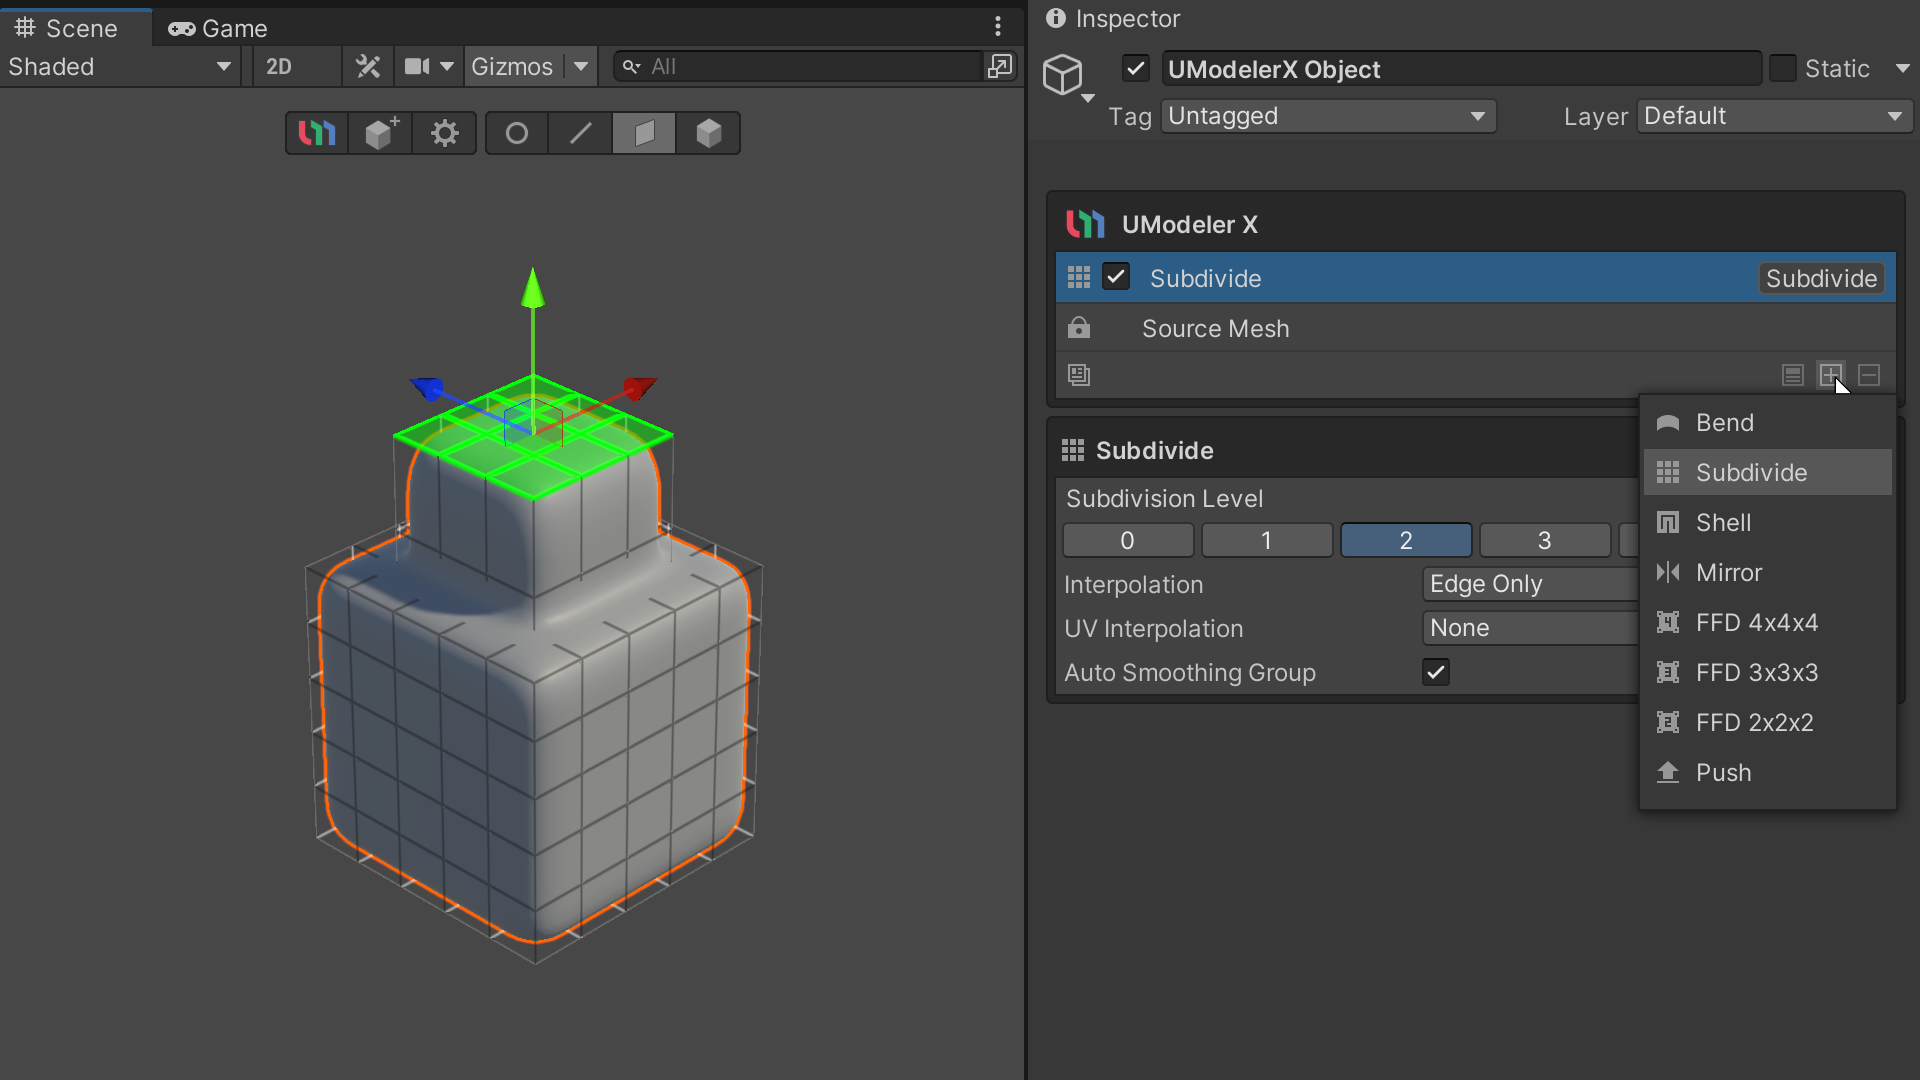Click the UModeler X logo toolbar button

click(x=317, y=133)
